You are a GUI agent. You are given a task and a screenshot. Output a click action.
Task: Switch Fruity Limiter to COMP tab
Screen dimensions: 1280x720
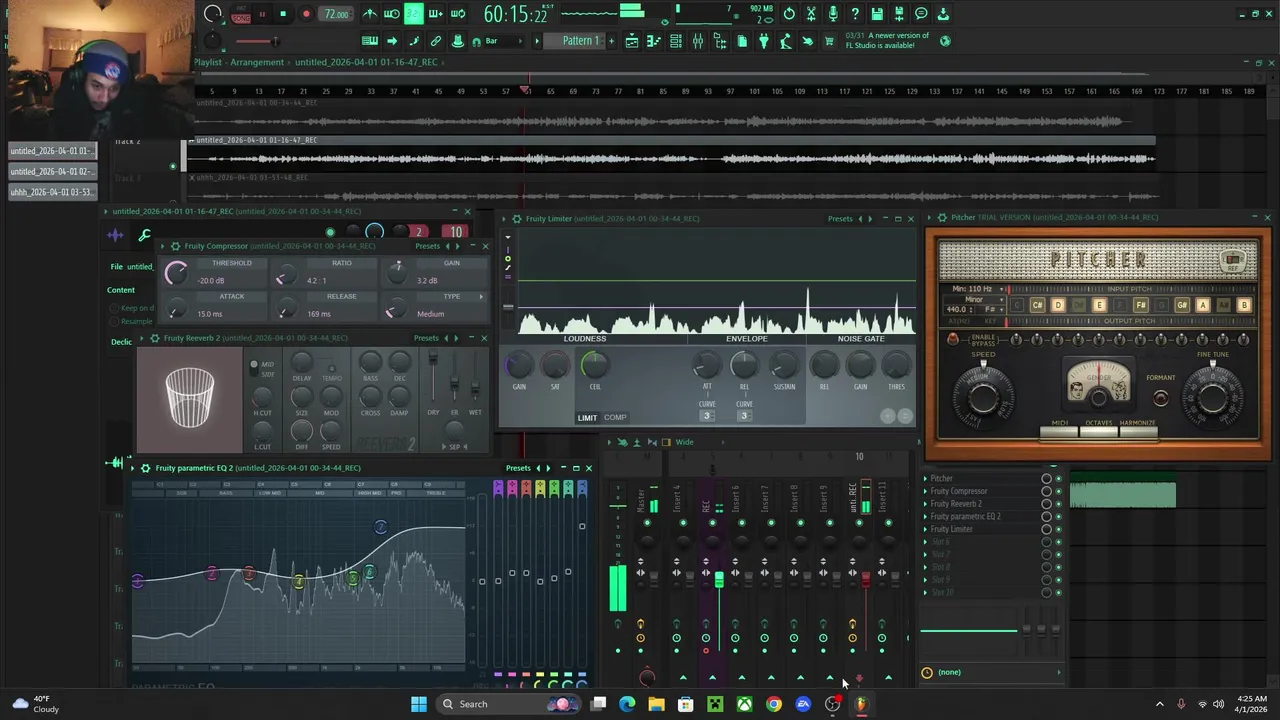point(615,418)
